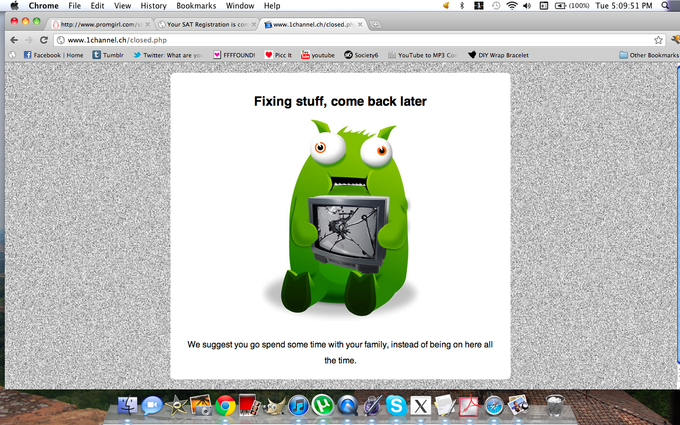680x425 pixels.
Task: Open Photo Booth from the Dock
Action: click(x=249, y=405)
